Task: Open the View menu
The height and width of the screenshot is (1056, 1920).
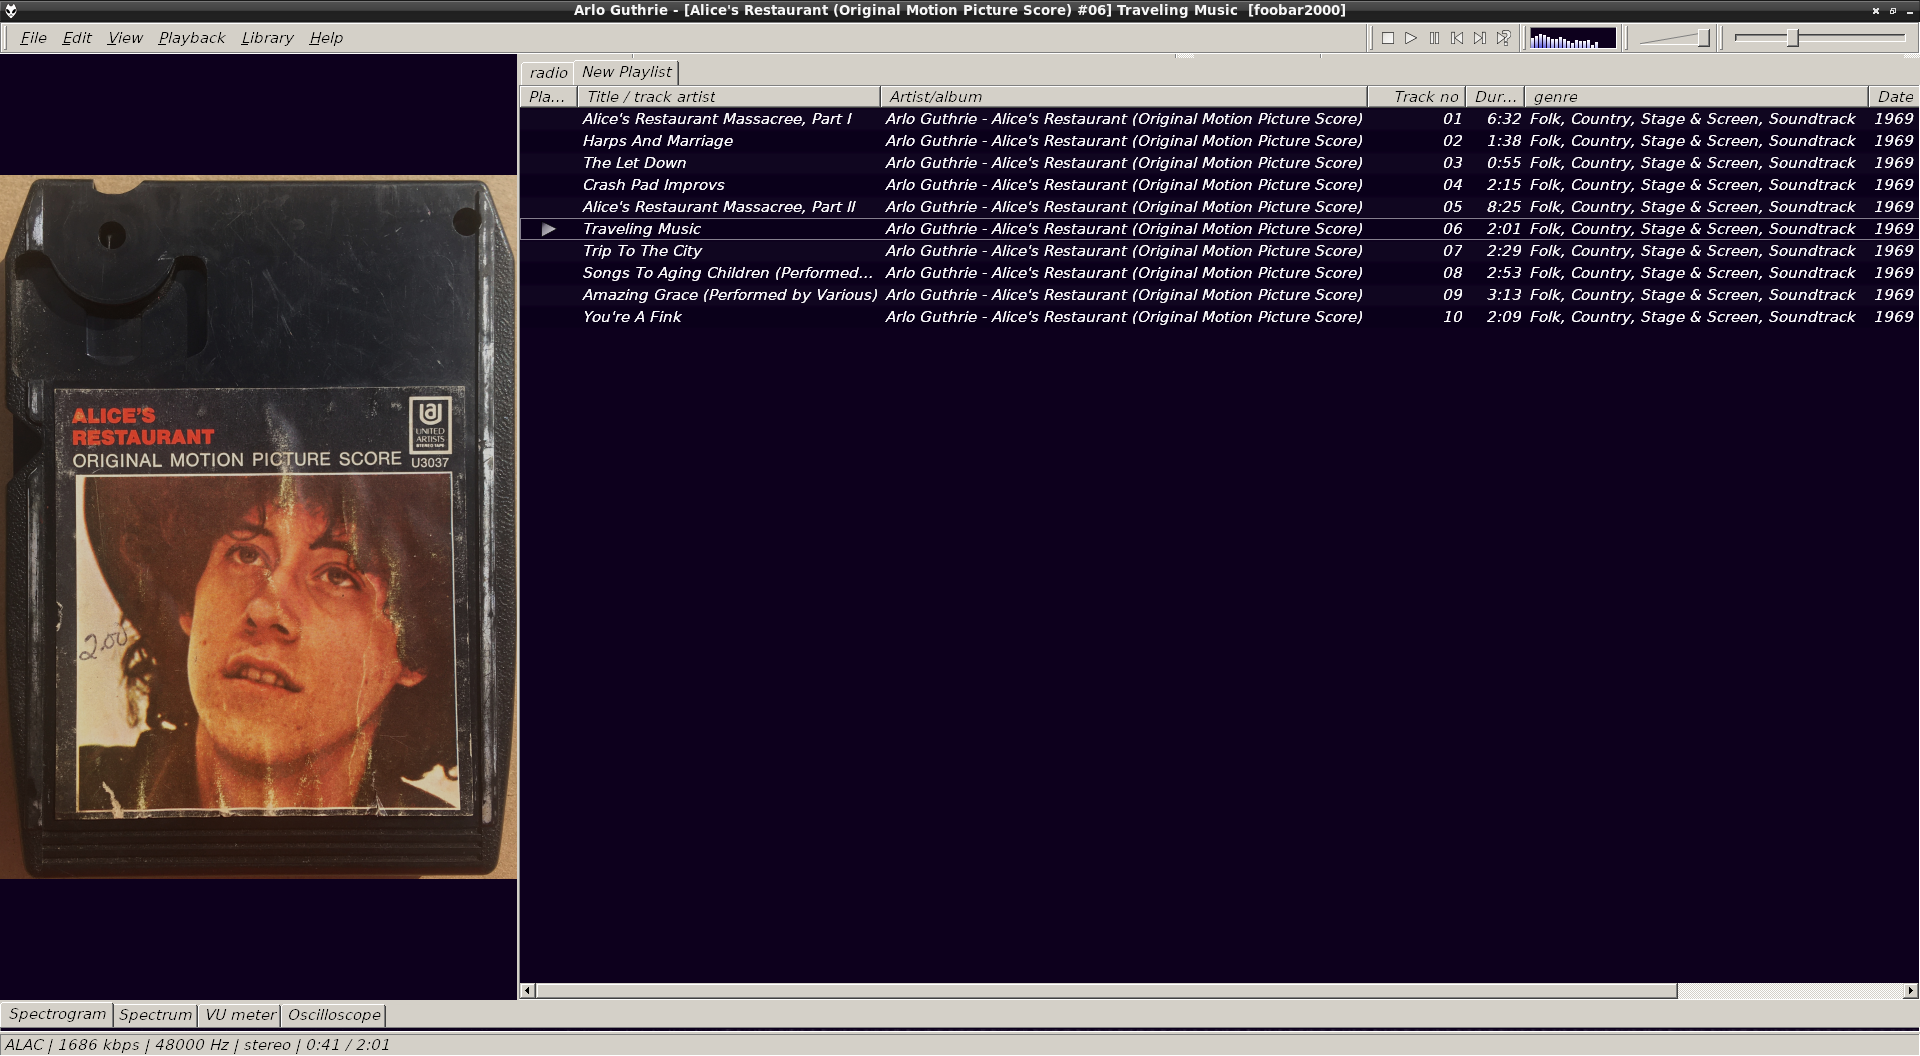Action: [125, 38]
